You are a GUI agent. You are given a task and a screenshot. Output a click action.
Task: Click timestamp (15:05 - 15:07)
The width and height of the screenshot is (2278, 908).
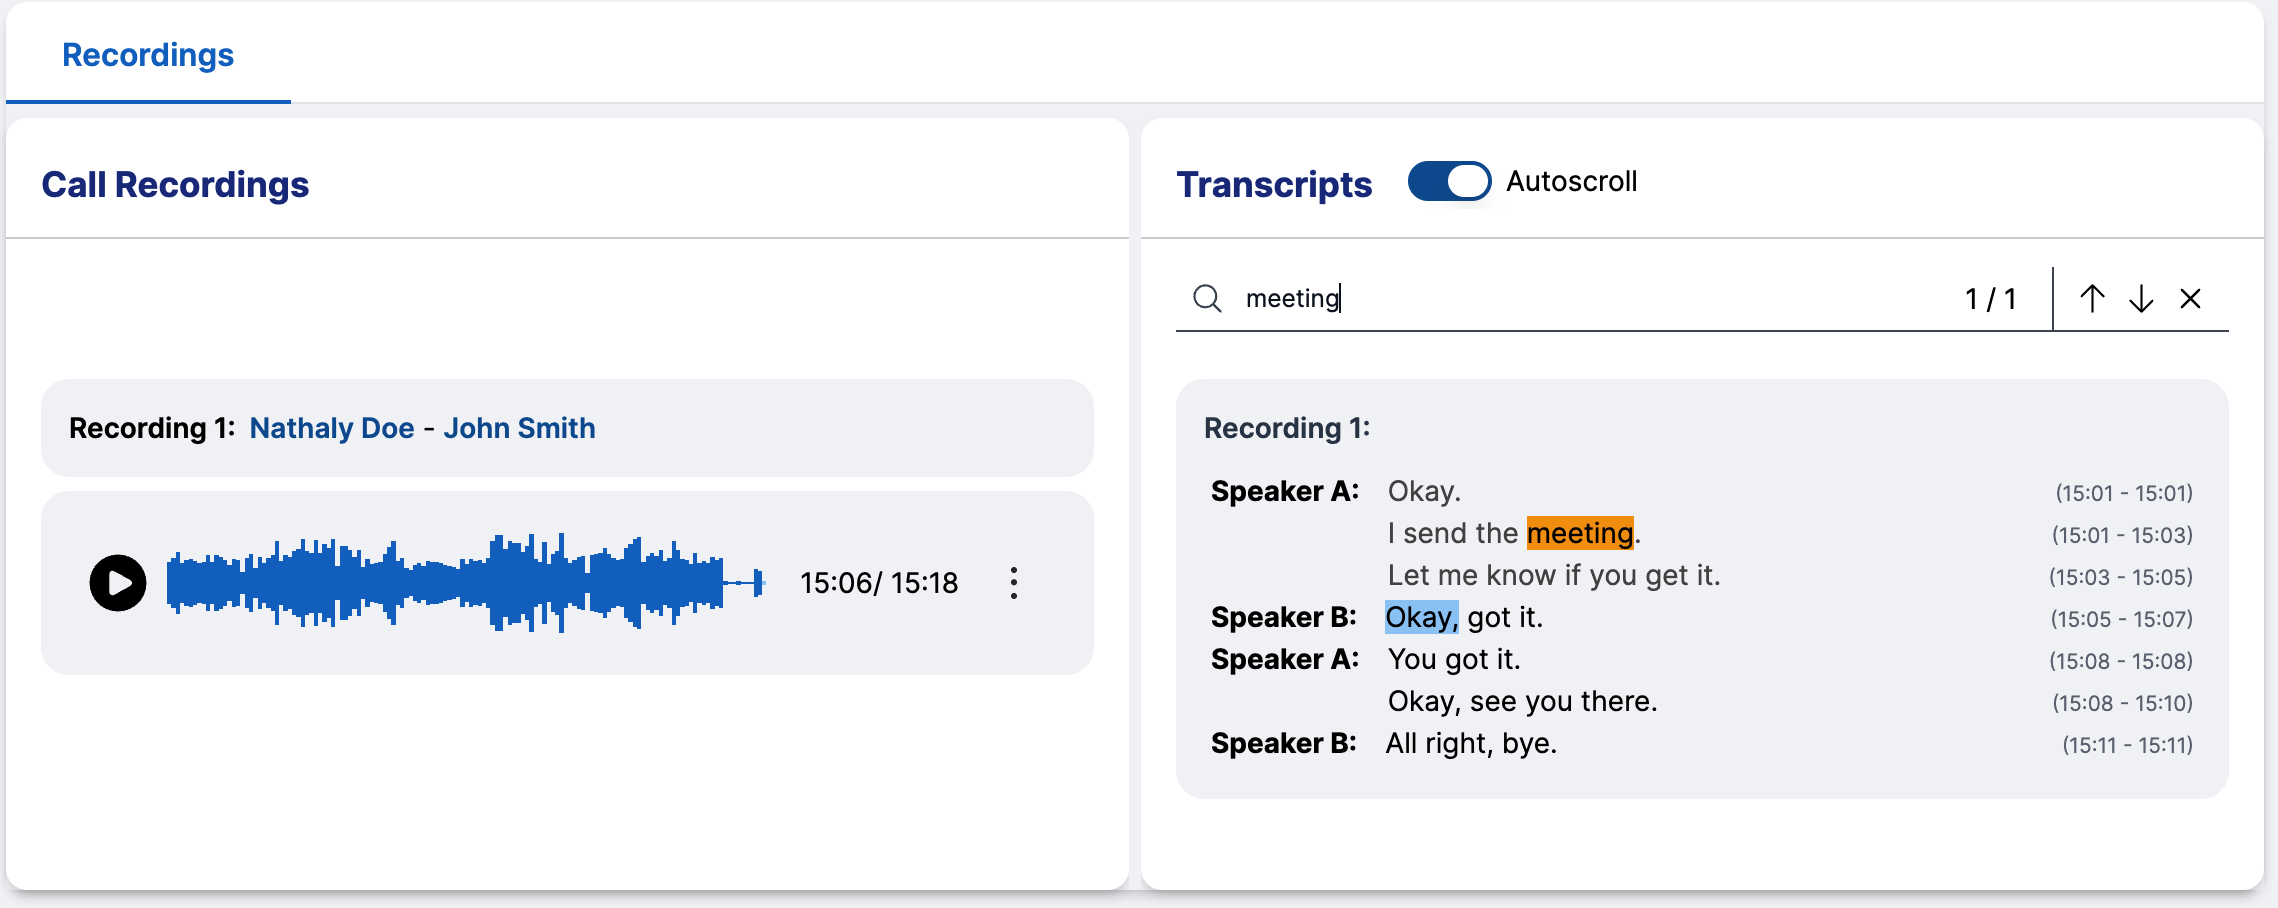[2122, 619]
